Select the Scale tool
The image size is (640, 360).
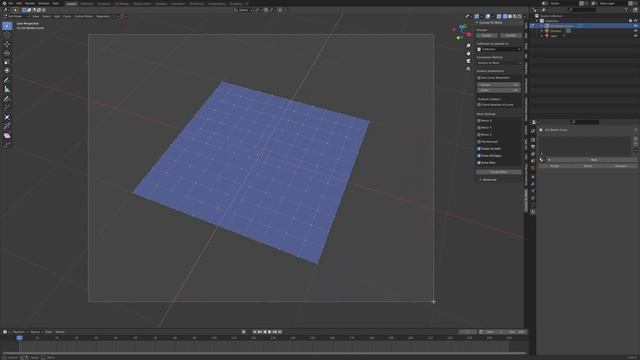point(7,62)
